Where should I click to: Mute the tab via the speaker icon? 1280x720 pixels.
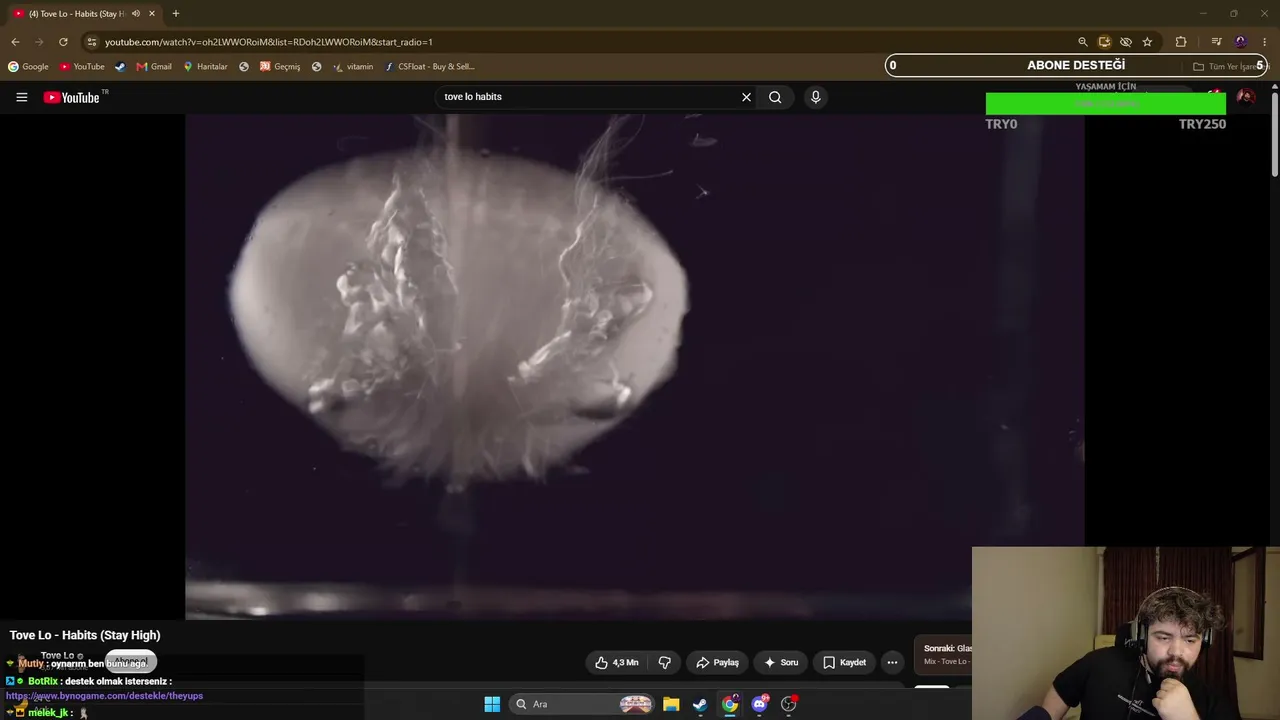(x=136, y=14)
